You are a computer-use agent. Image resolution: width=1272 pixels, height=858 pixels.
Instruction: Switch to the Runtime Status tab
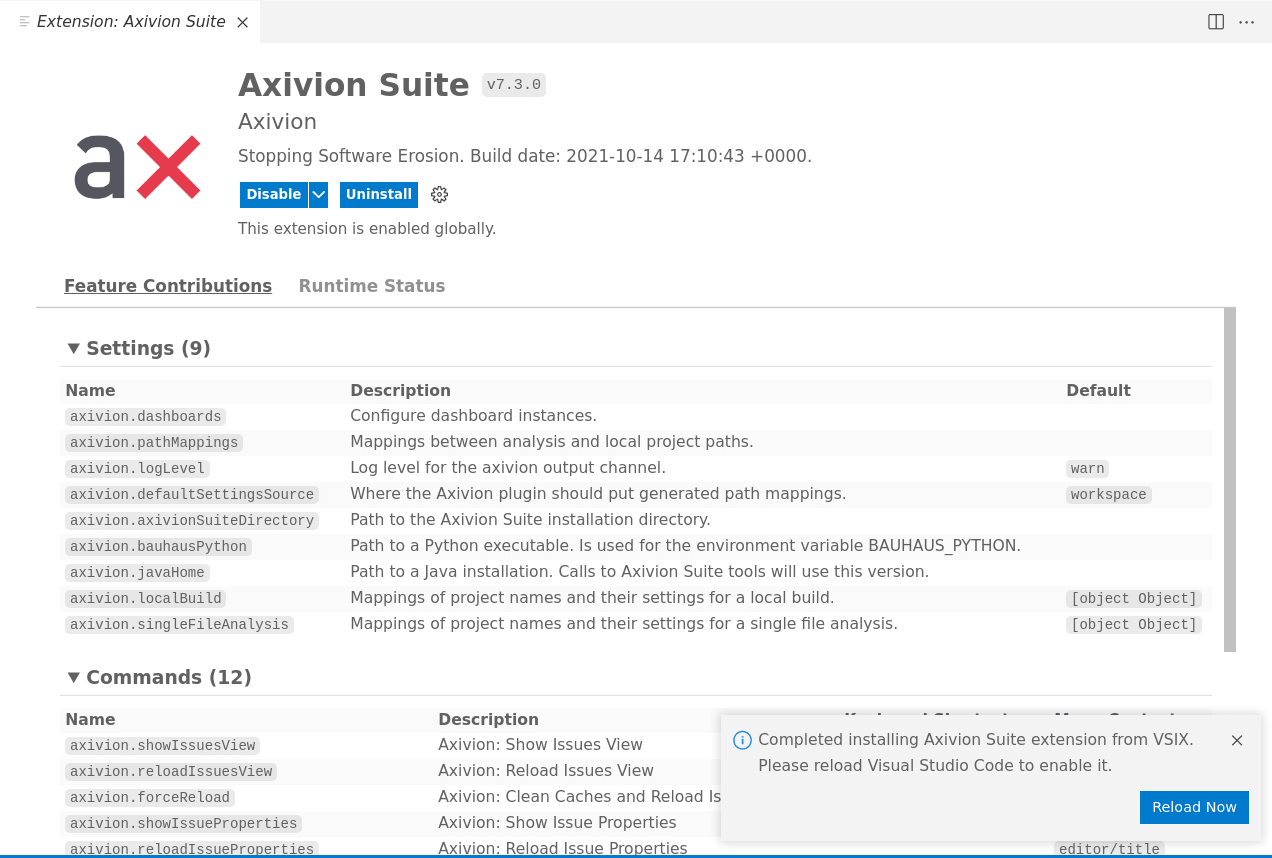372,286
